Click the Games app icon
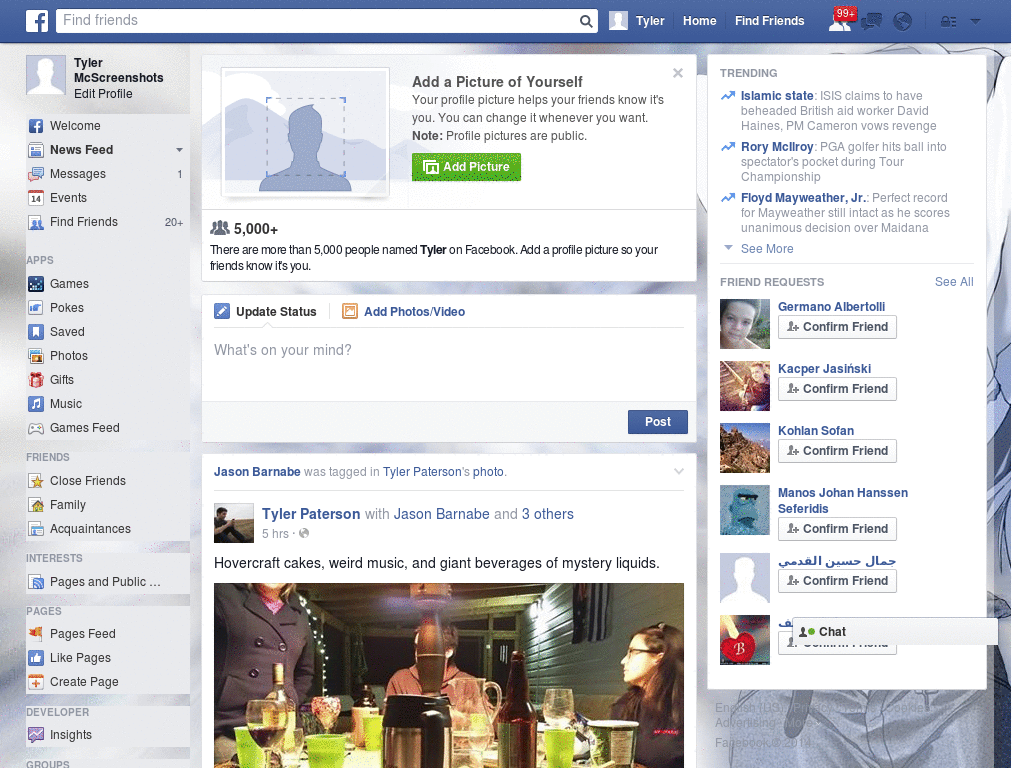This screenshot has height=768, width=1024. coord(36,284)
